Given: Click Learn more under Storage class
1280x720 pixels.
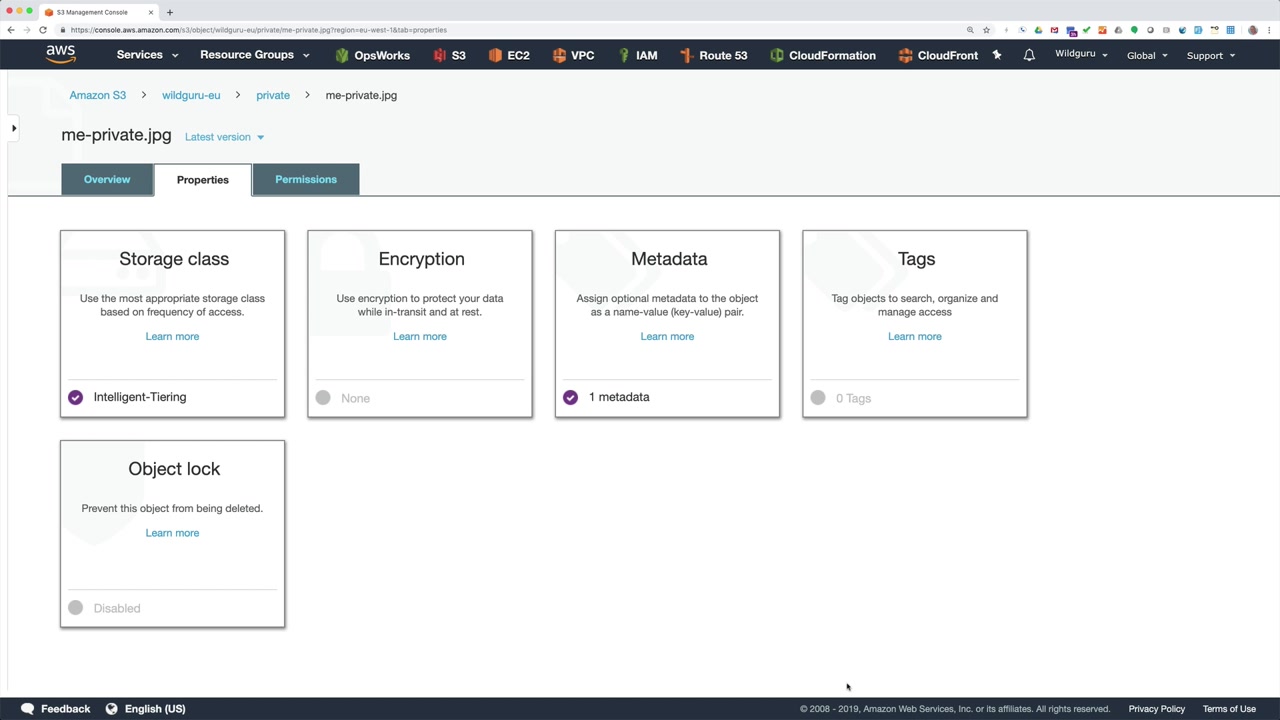Looking at the screenshot, I should coord(172,336).
